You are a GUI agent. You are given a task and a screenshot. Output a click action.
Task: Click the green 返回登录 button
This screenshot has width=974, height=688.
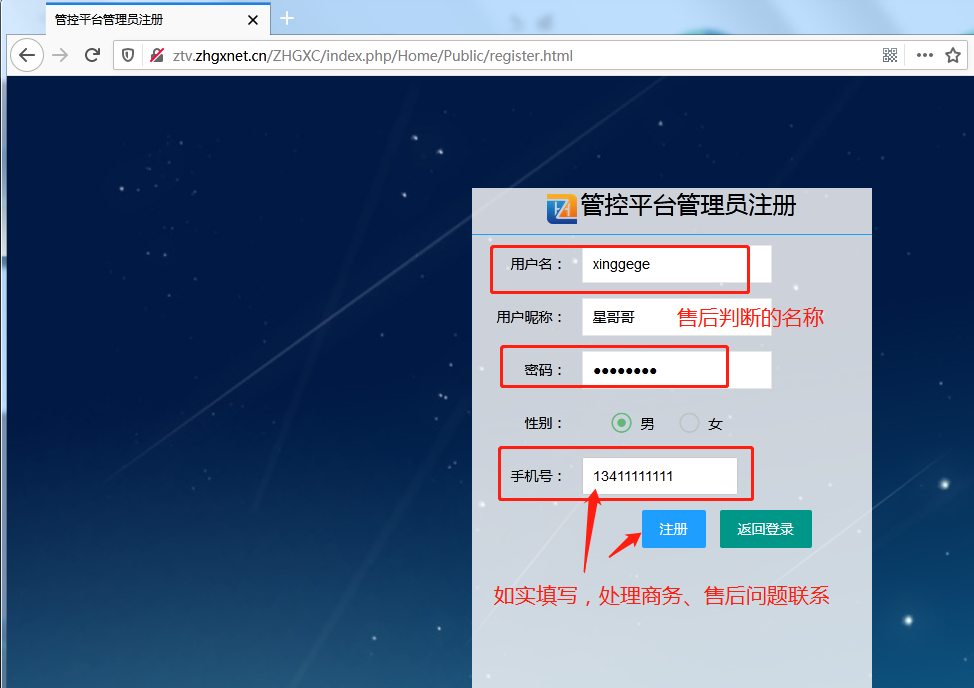[x=765, y=529]
